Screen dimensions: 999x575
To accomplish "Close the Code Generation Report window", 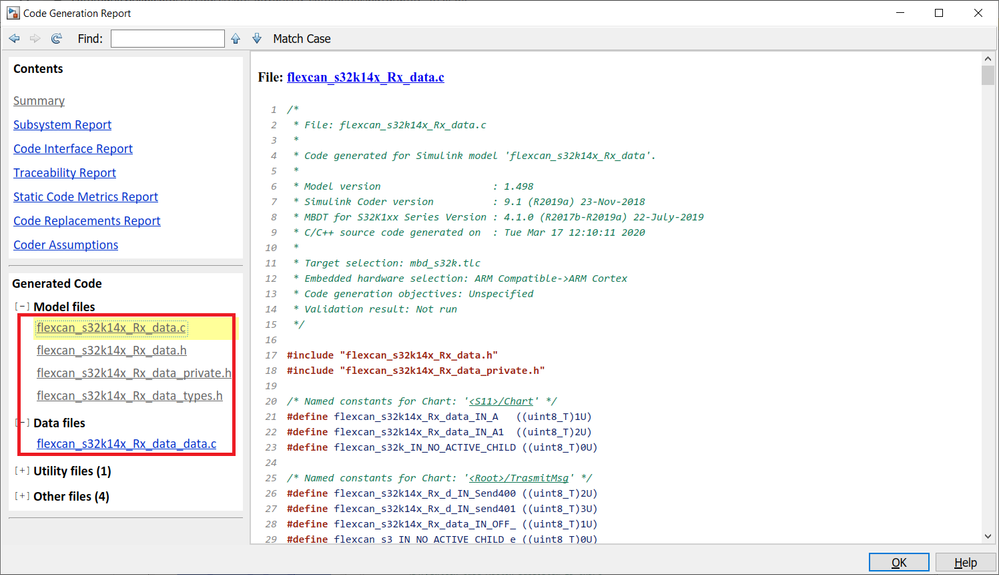I will (978, 13).
